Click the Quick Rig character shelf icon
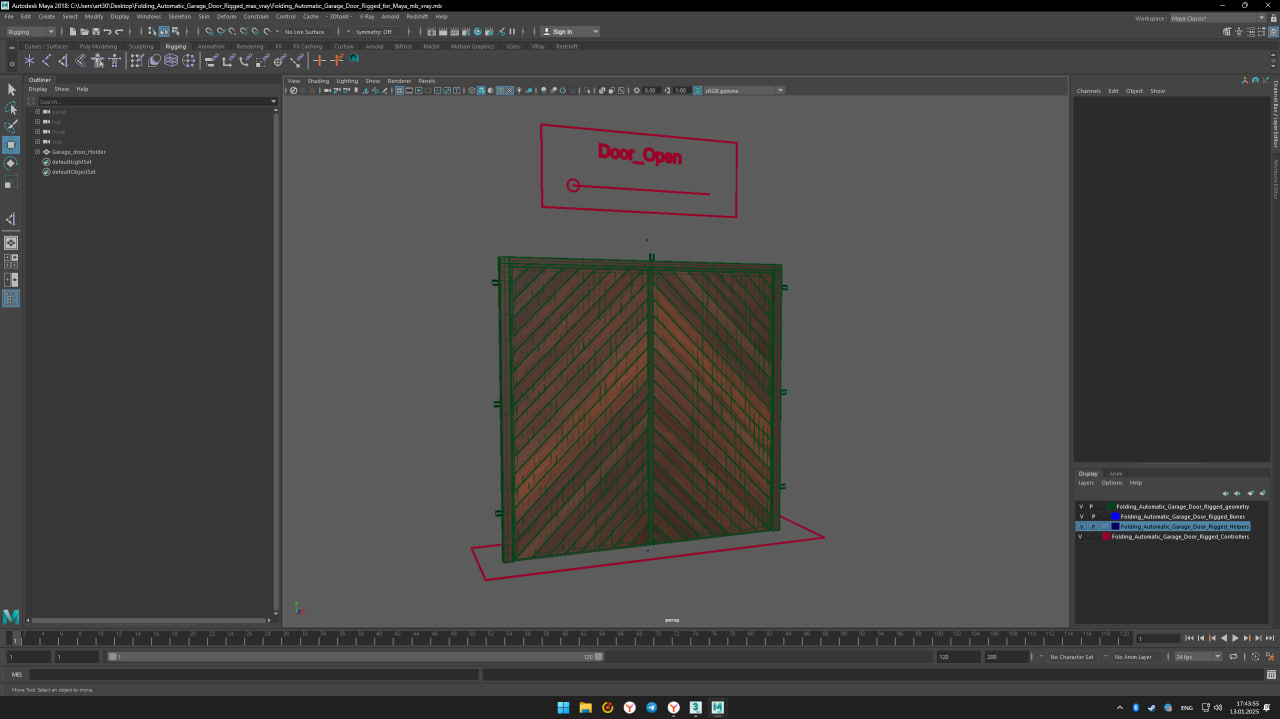Image resolution: width=1280 pixels, height=719 pixels. 98,61
